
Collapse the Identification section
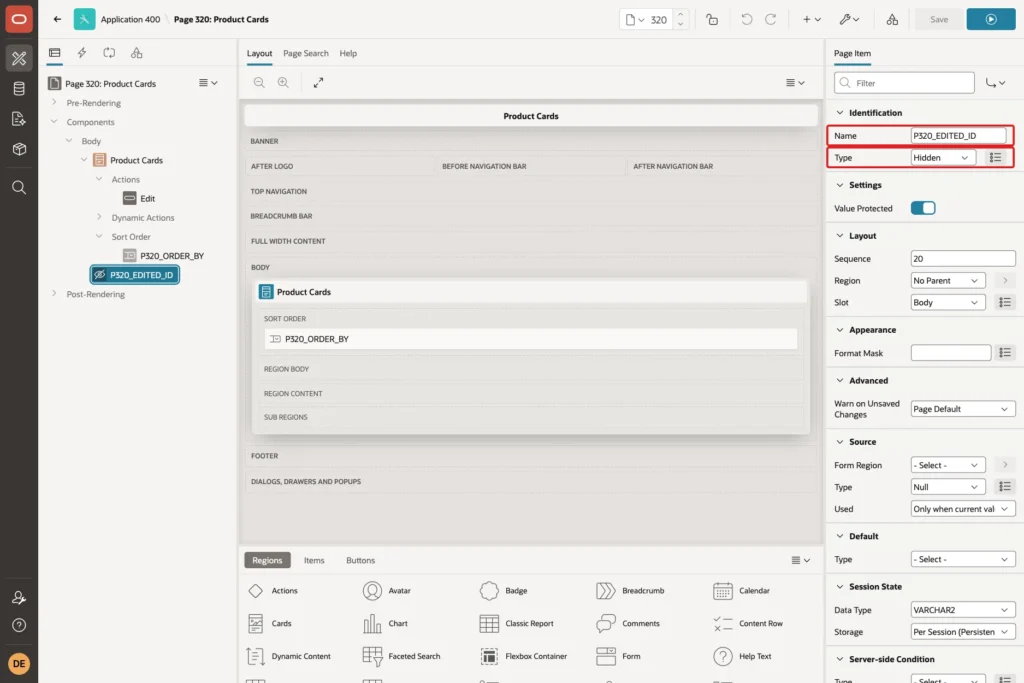coord(840,112)
